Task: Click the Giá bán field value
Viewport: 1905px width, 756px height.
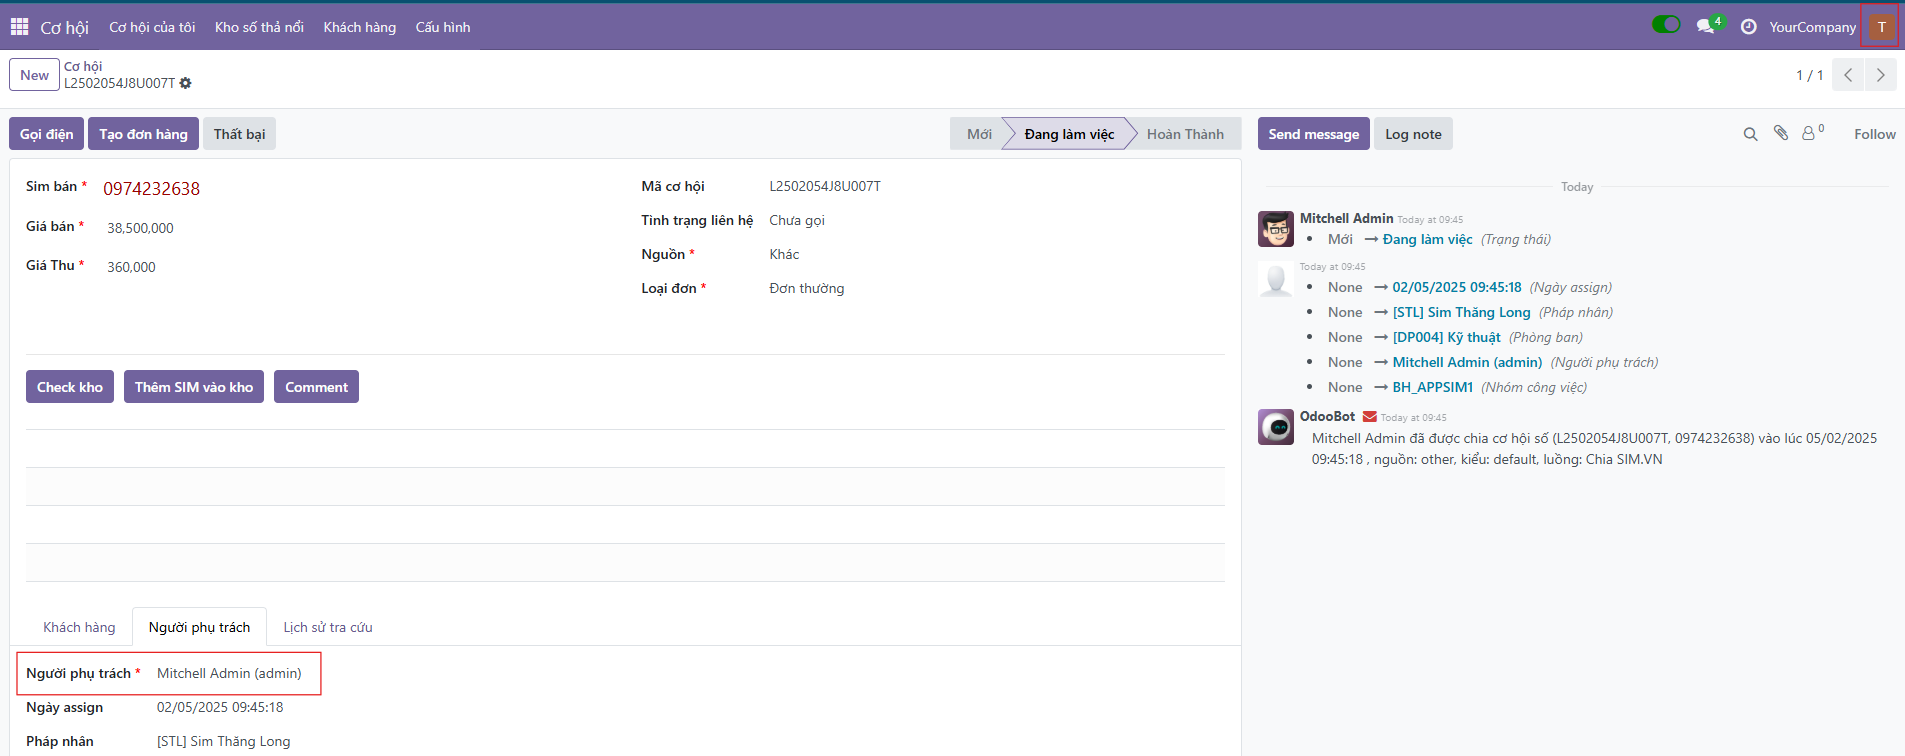Action: click(141, 228)
